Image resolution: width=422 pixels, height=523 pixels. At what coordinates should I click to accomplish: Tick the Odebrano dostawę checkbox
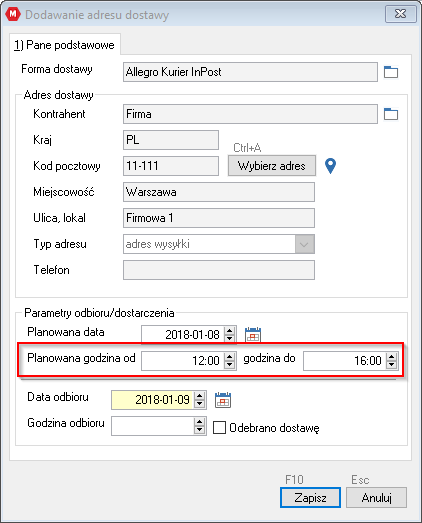(219, 428)
